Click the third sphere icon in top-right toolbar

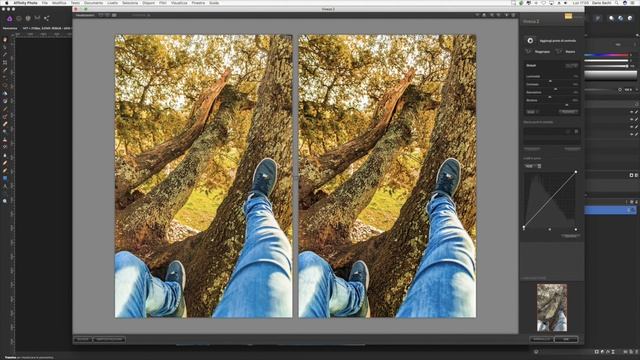tap(630, 18)
